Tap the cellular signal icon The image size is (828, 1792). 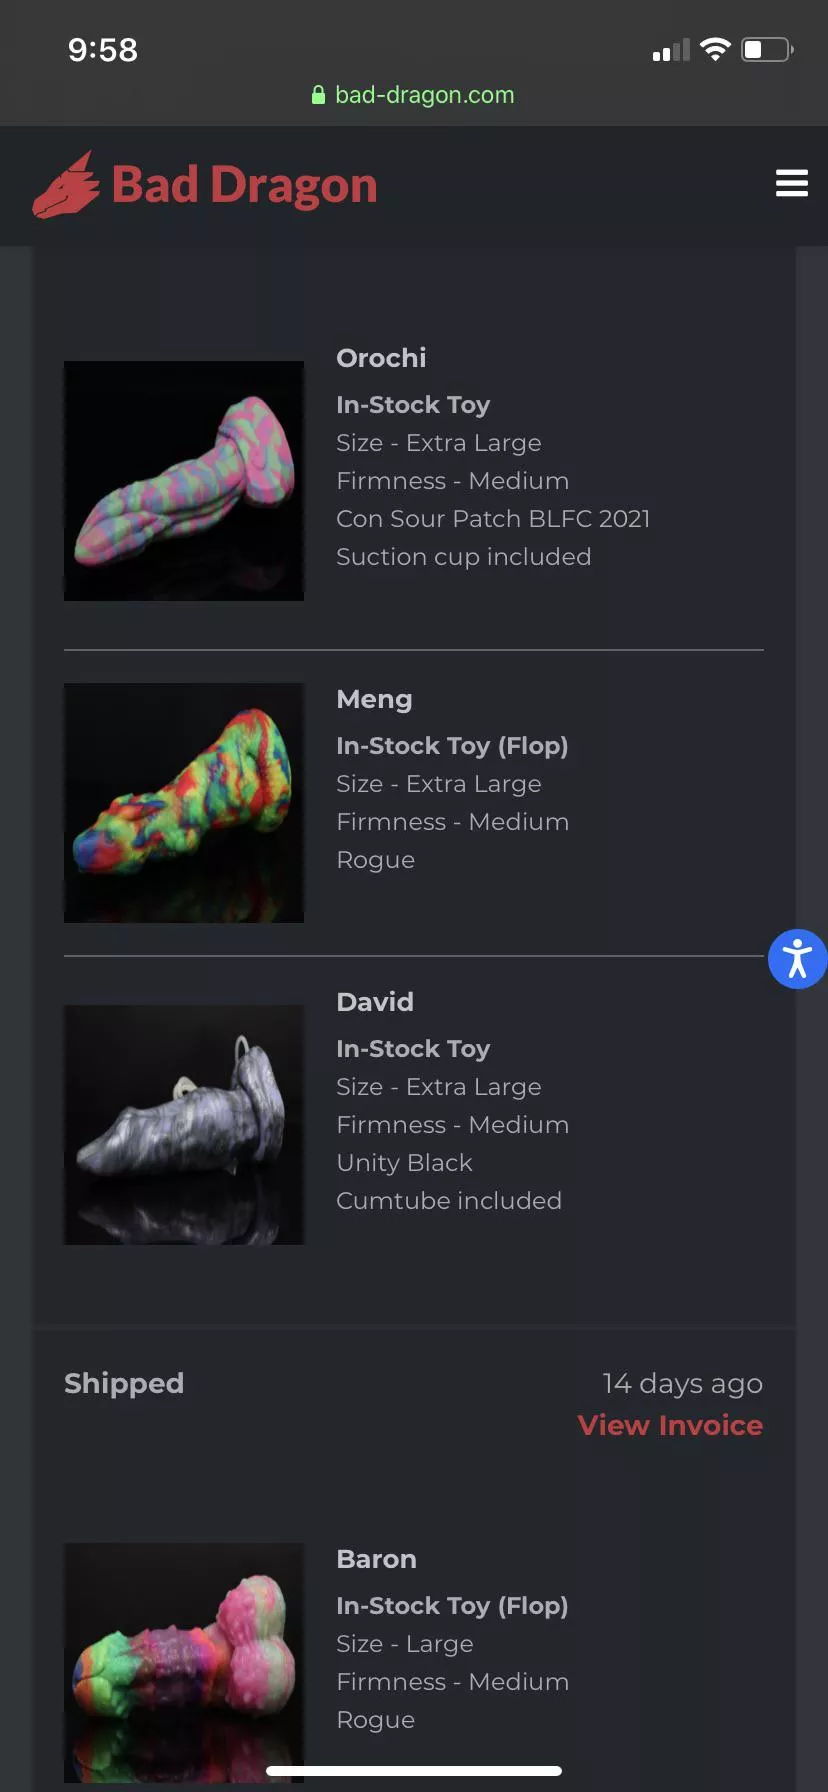point(671,50)
